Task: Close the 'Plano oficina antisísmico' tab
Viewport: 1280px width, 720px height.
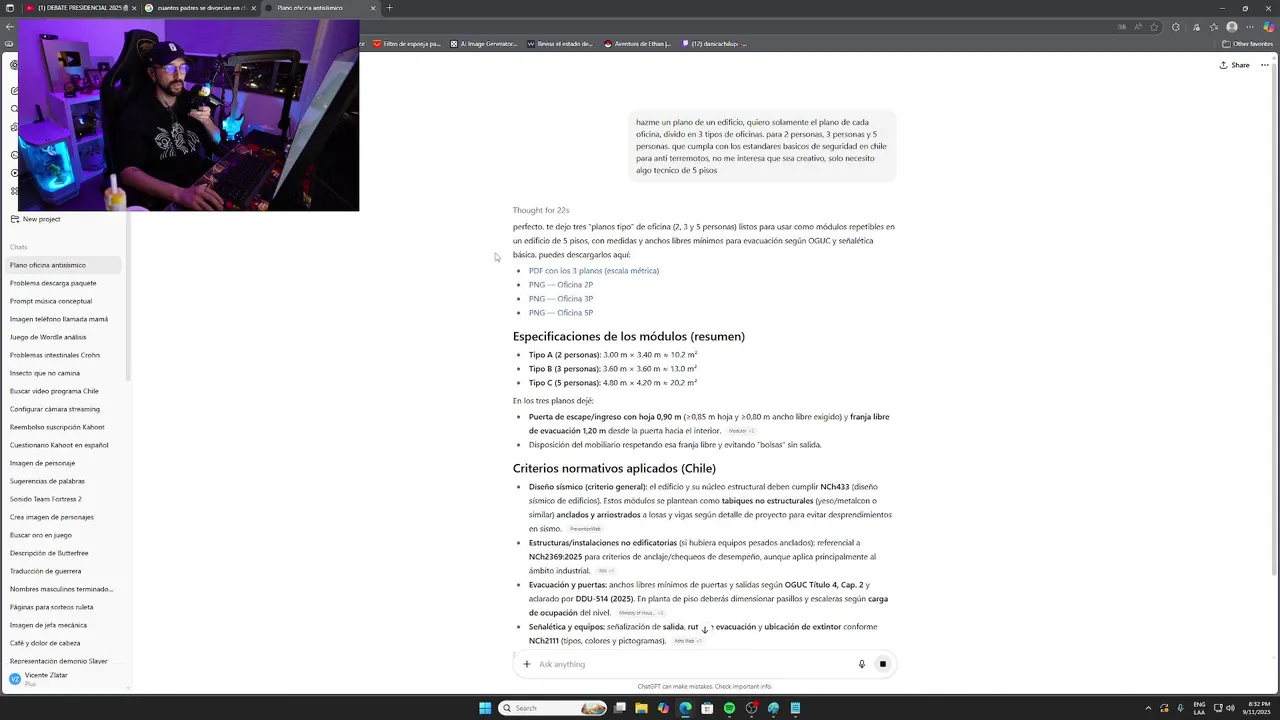Action: click(x=373, y=8)
